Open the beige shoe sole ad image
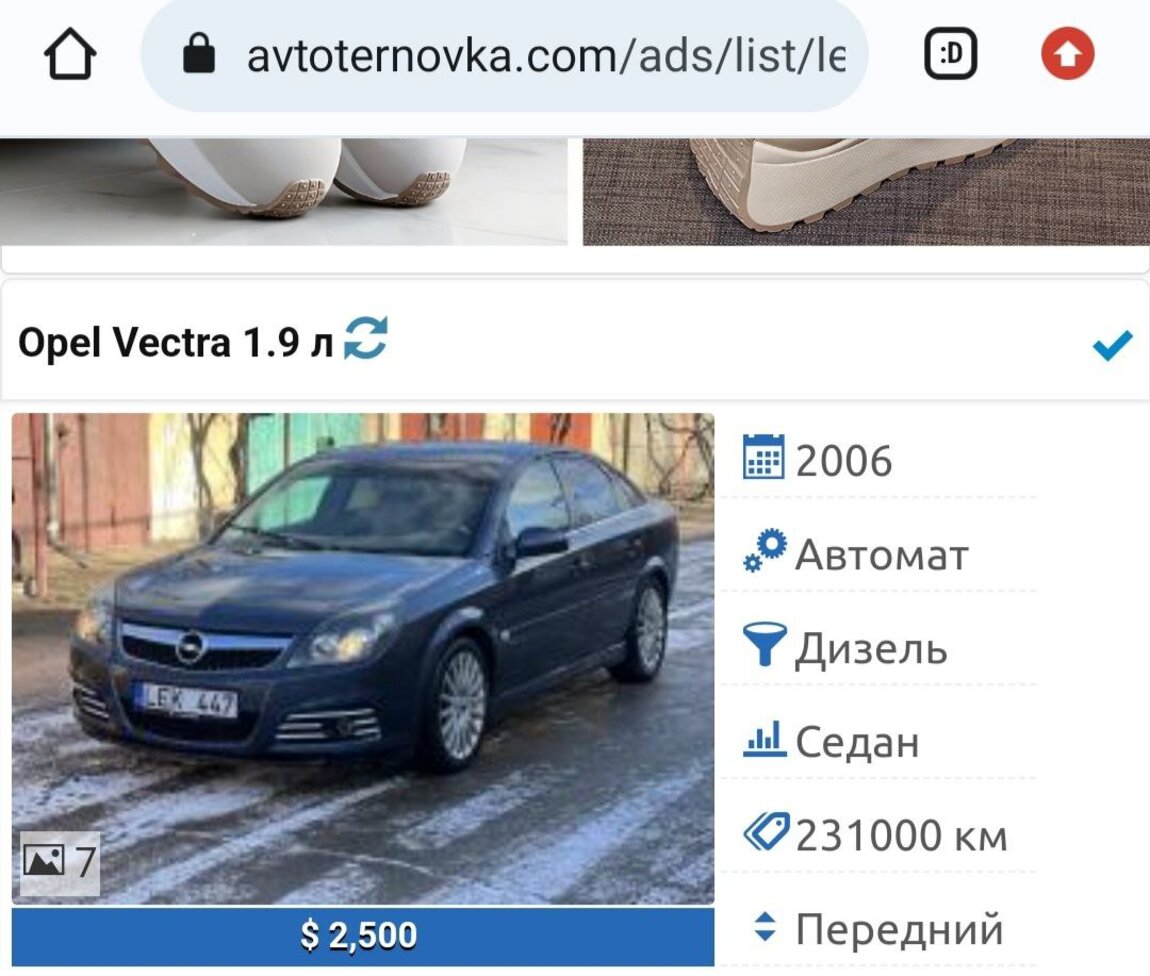1150x976 pixels. tap(866, 191)
